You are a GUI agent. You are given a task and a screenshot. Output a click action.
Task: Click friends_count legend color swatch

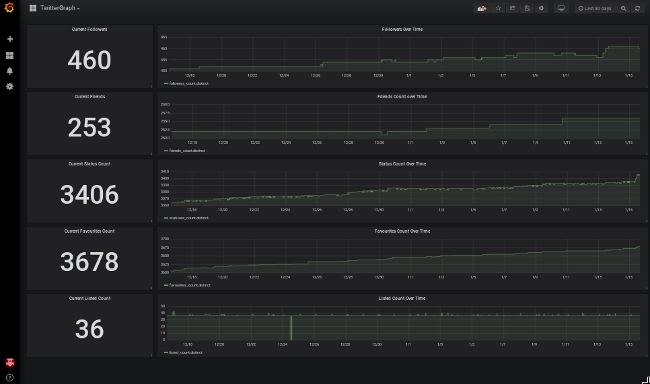166,151
